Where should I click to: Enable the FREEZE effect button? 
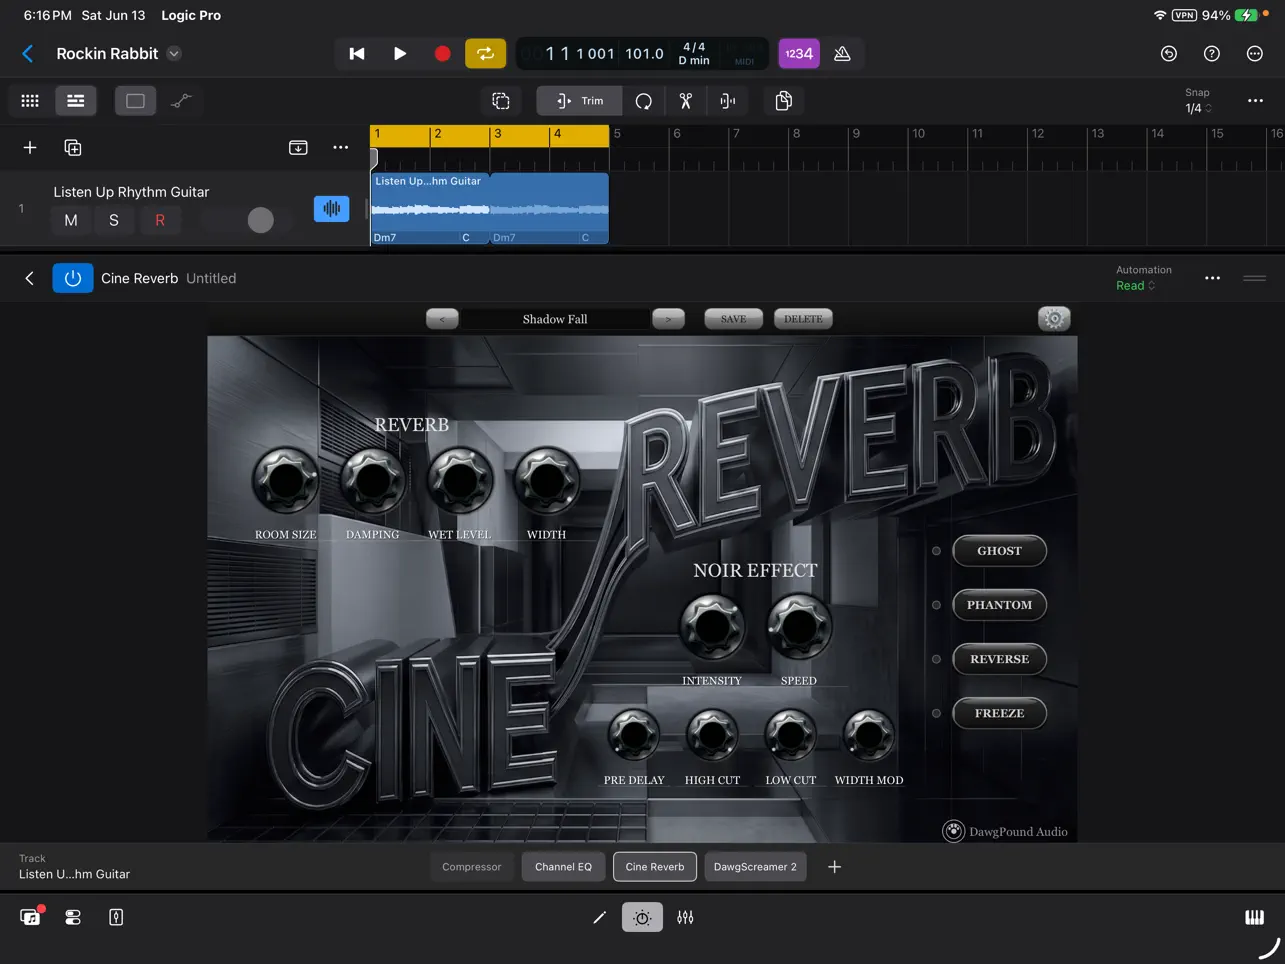tap(999, 713)
